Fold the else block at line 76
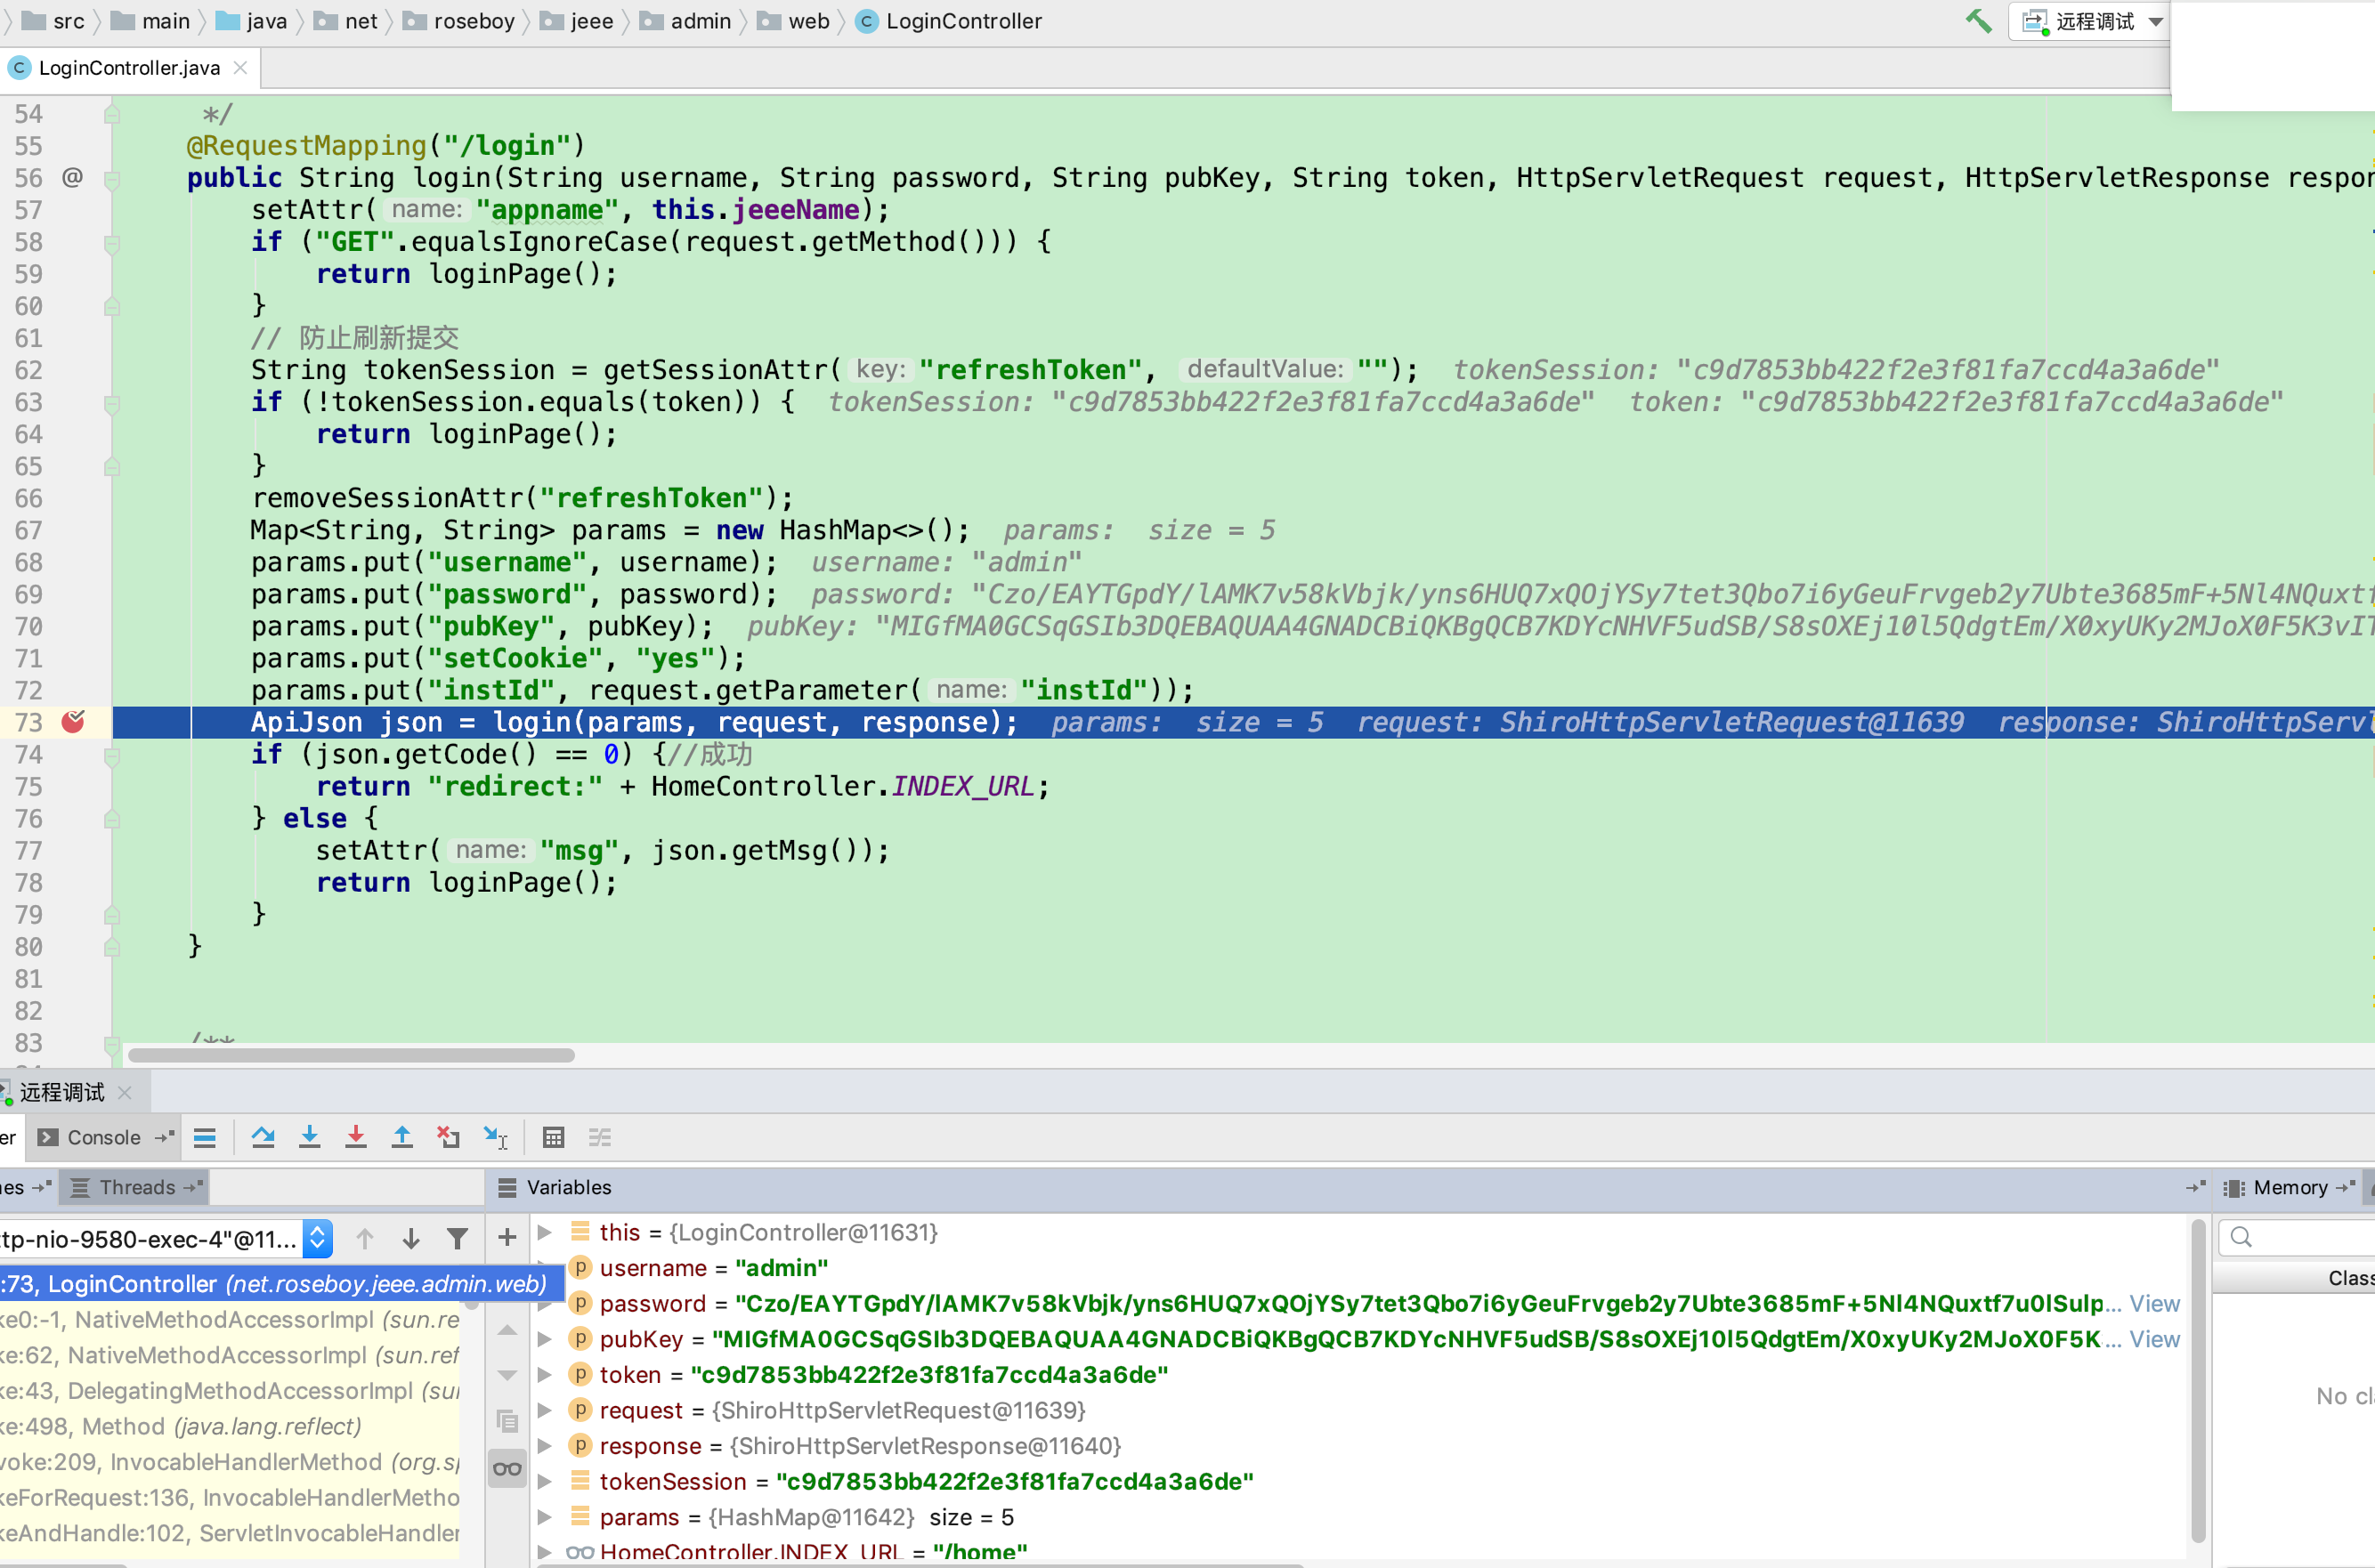The height and width of the screenshot is (1568, 2375). [x=112, y=819]
